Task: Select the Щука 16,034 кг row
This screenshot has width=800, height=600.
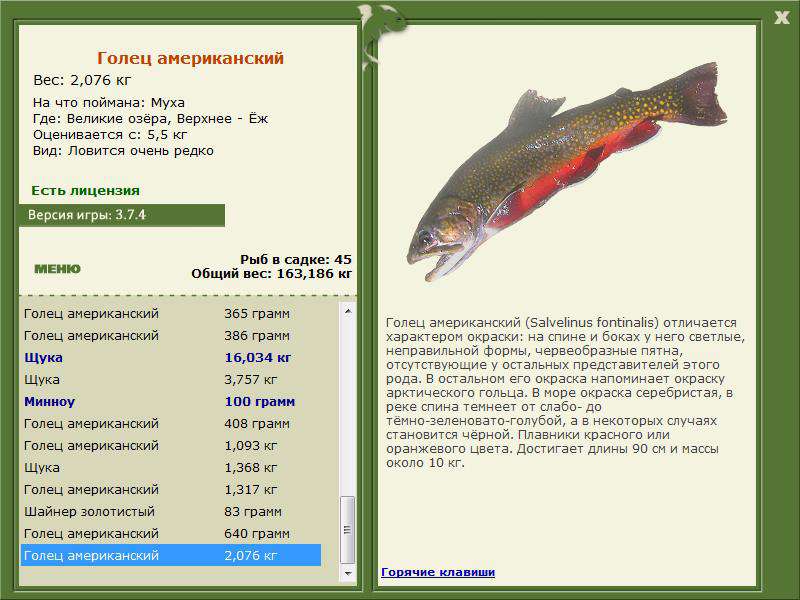Action: (x=171, y=357)
